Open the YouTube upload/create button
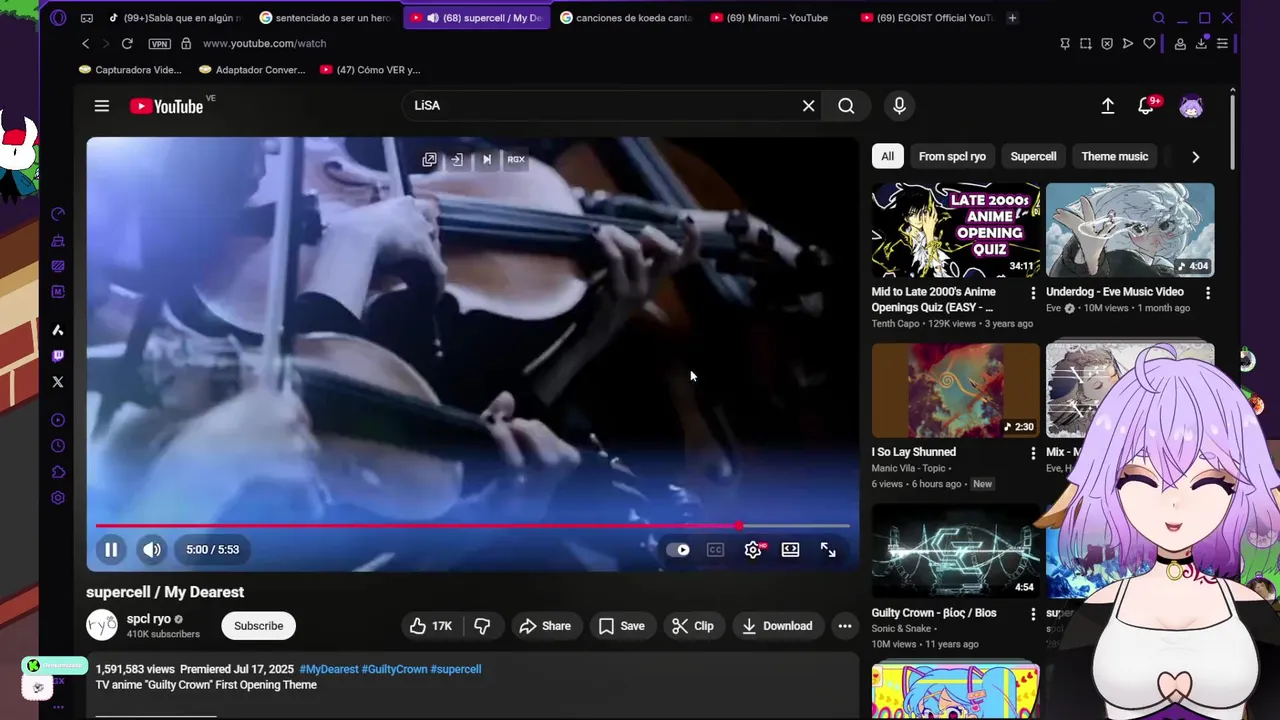 [1108, 106]
